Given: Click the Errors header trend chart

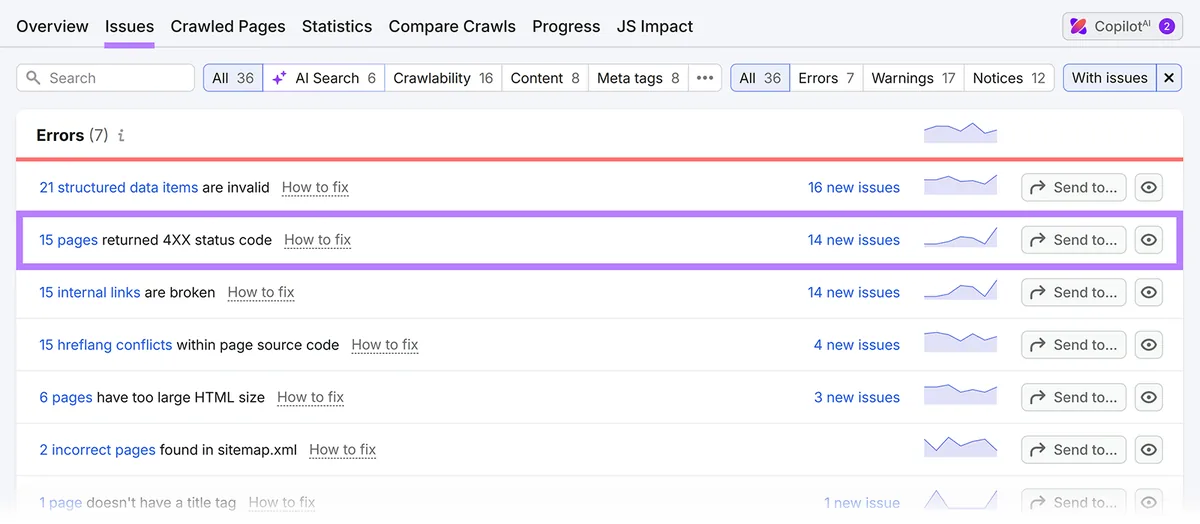Looking at the screenshot, I should pyautogui.click(x=961, y=134).
